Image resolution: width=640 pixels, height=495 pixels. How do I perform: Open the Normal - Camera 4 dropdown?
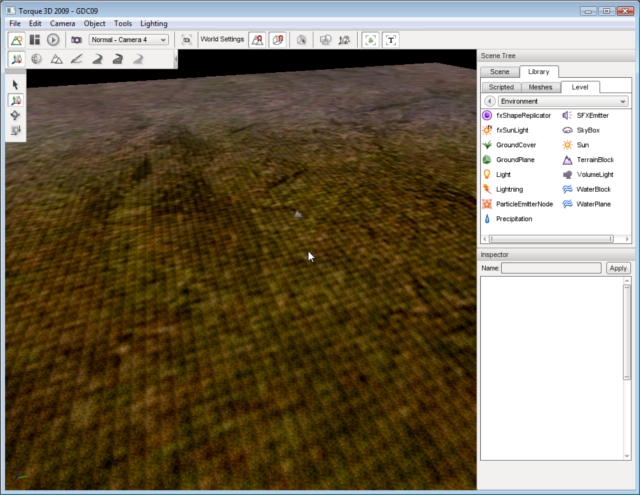(129, 39)
